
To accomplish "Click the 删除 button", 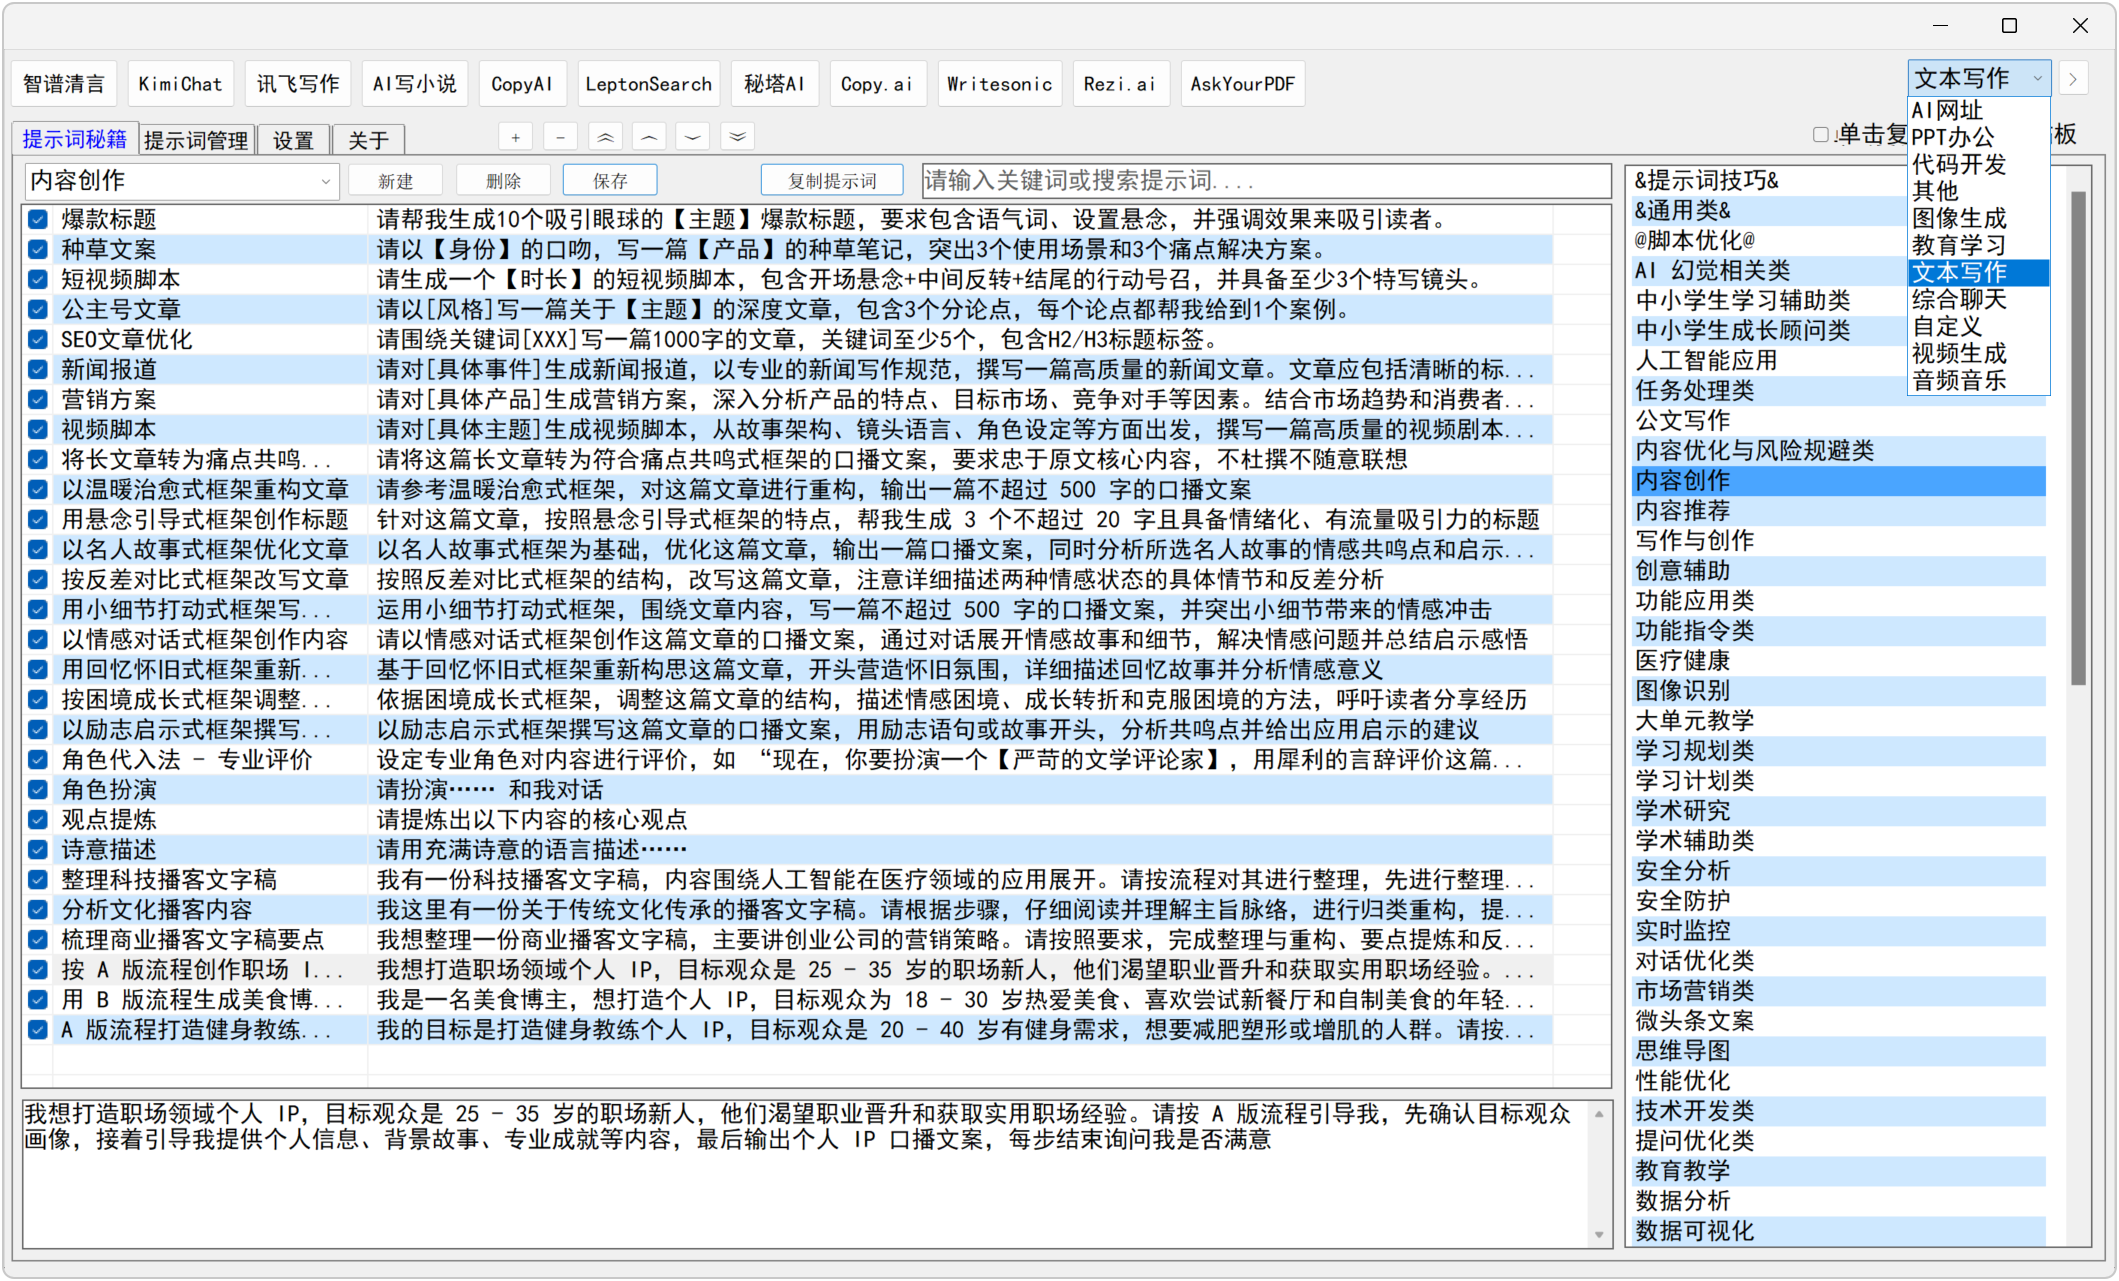I will (504, 181).
